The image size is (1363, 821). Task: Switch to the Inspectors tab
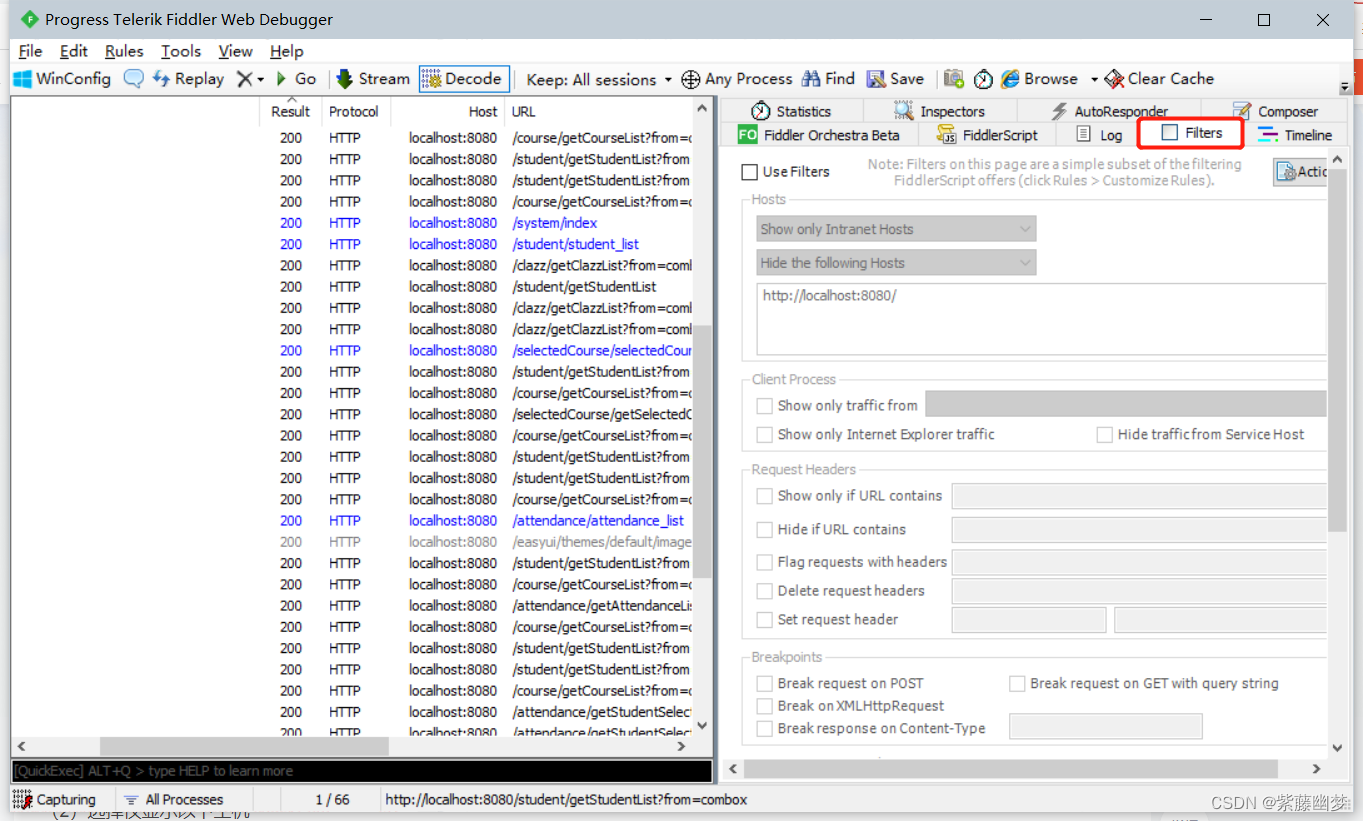click(x=940, y=111)
